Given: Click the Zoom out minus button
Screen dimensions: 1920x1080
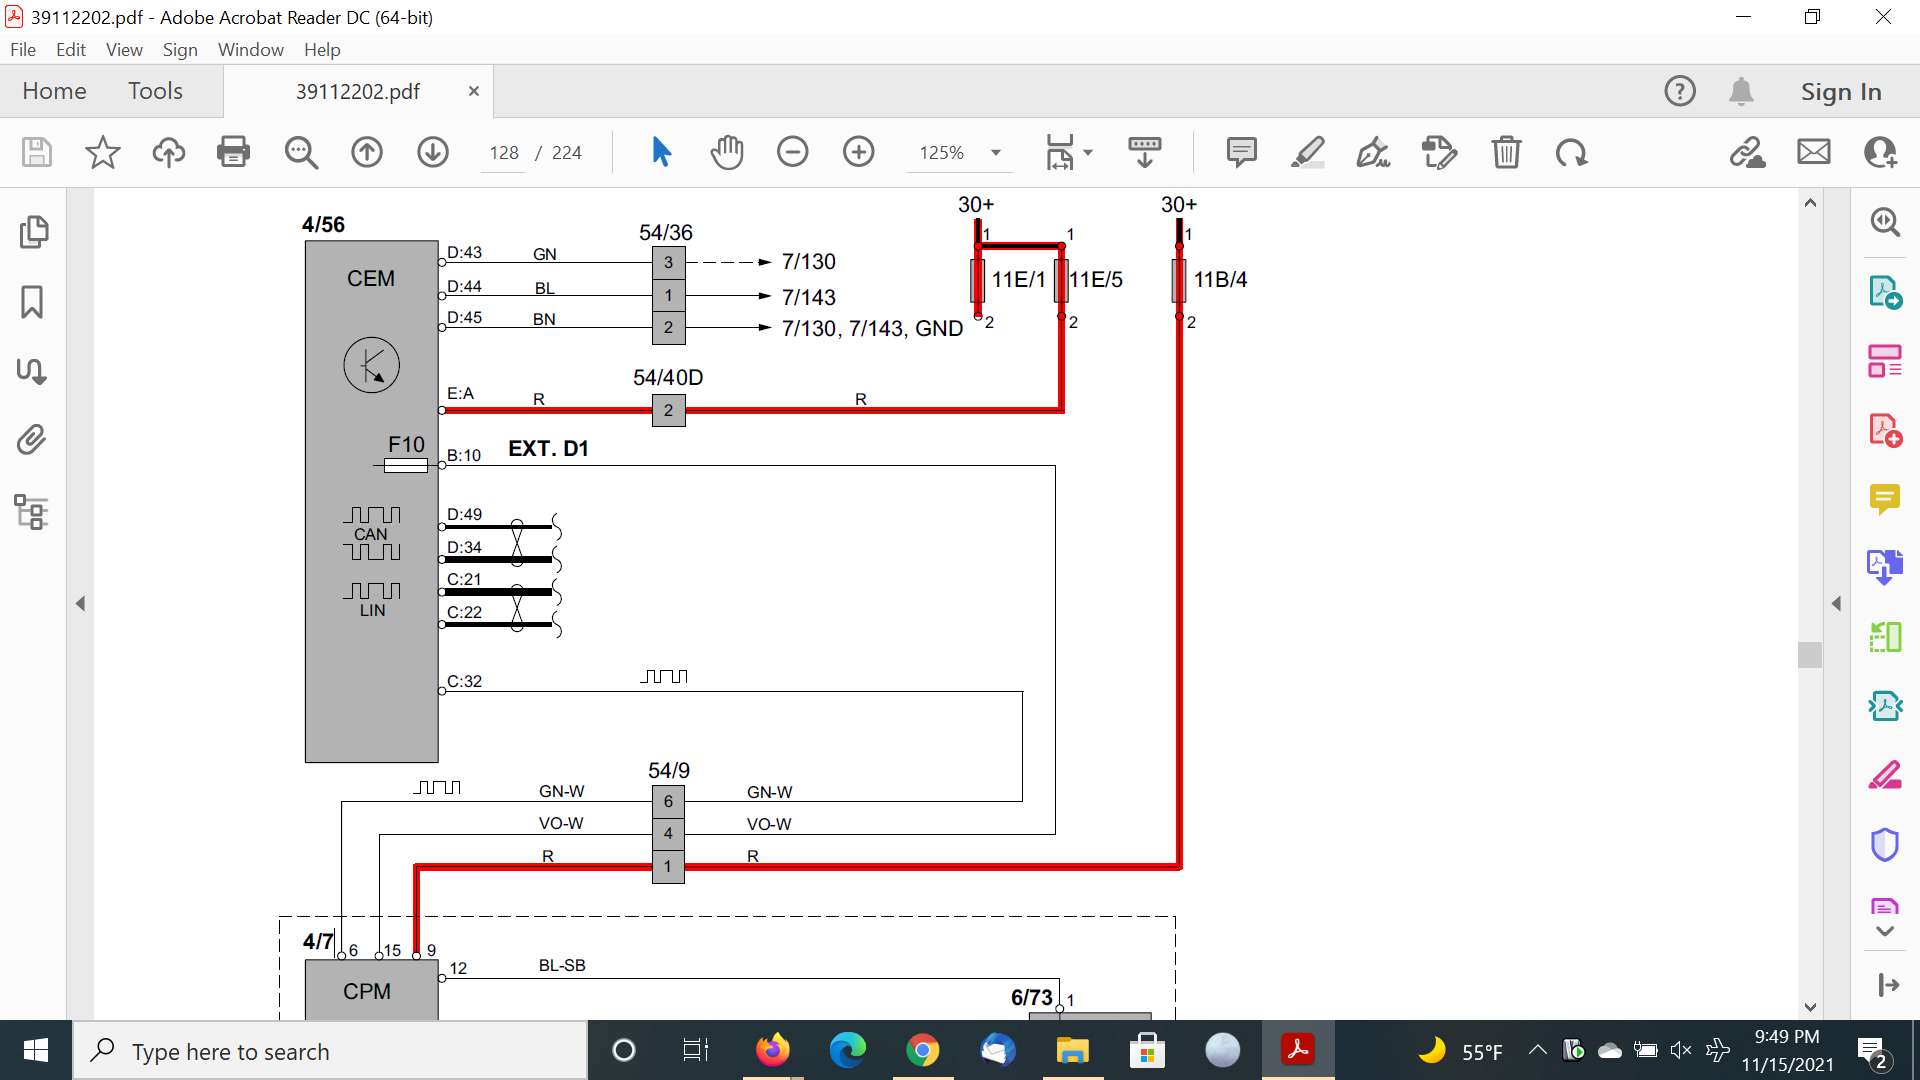Looking at the screenshot, I should click(x=792, y=152).
